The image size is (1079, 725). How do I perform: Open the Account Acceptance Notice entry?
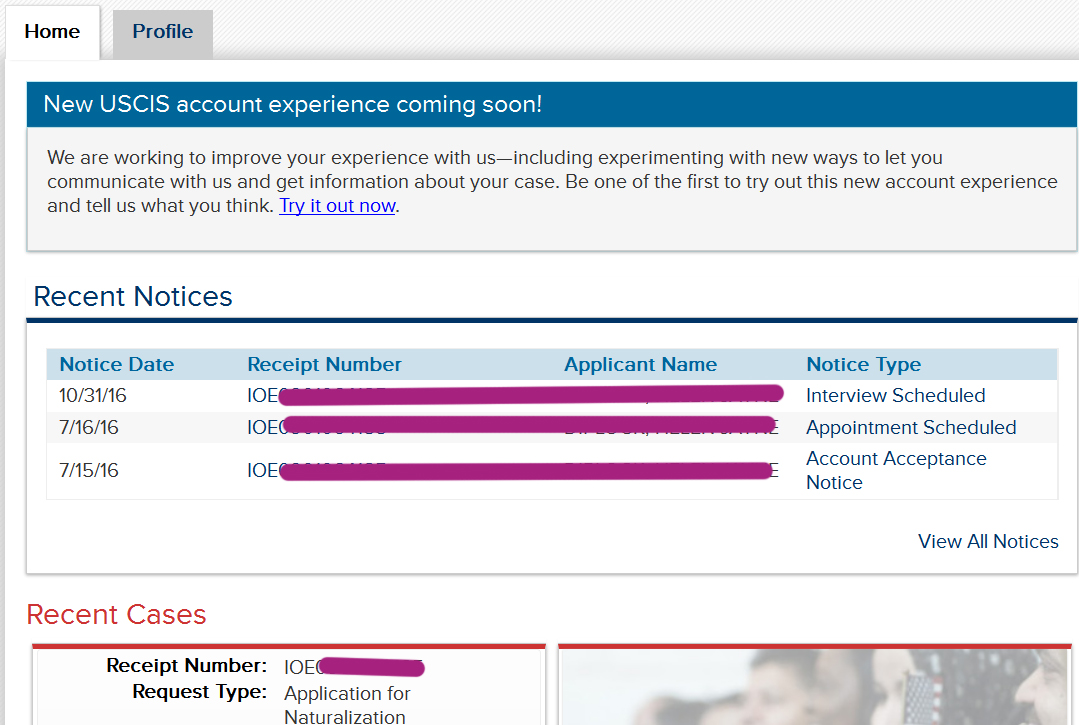(x=895, y=470)
